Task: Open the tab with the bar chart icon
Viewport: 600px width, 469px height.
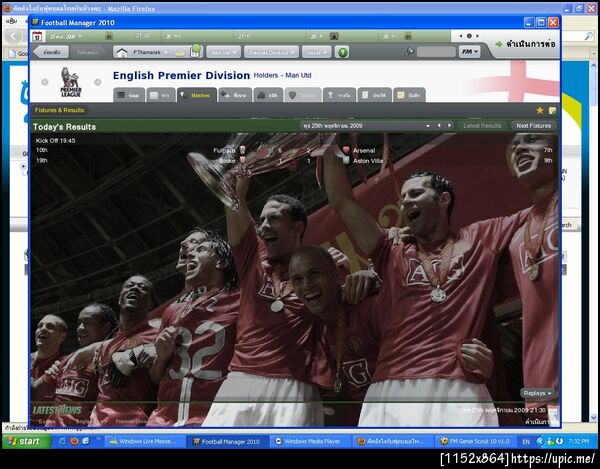Action: point(268,95)
